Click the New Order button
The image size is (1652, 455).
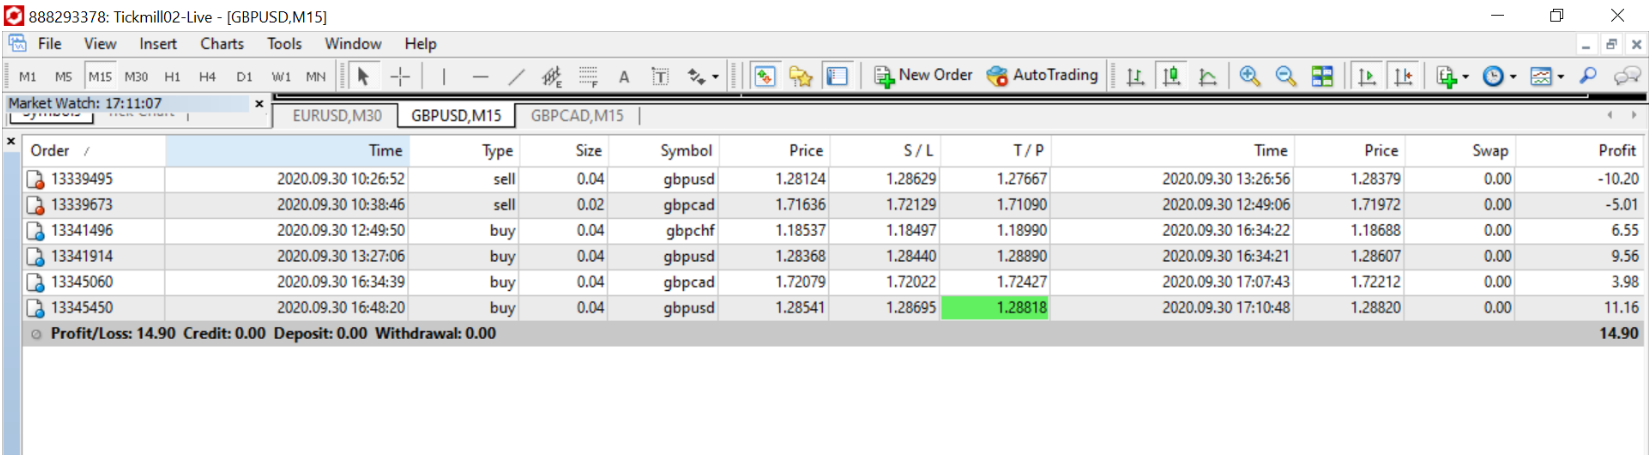(x=923, y=75)
